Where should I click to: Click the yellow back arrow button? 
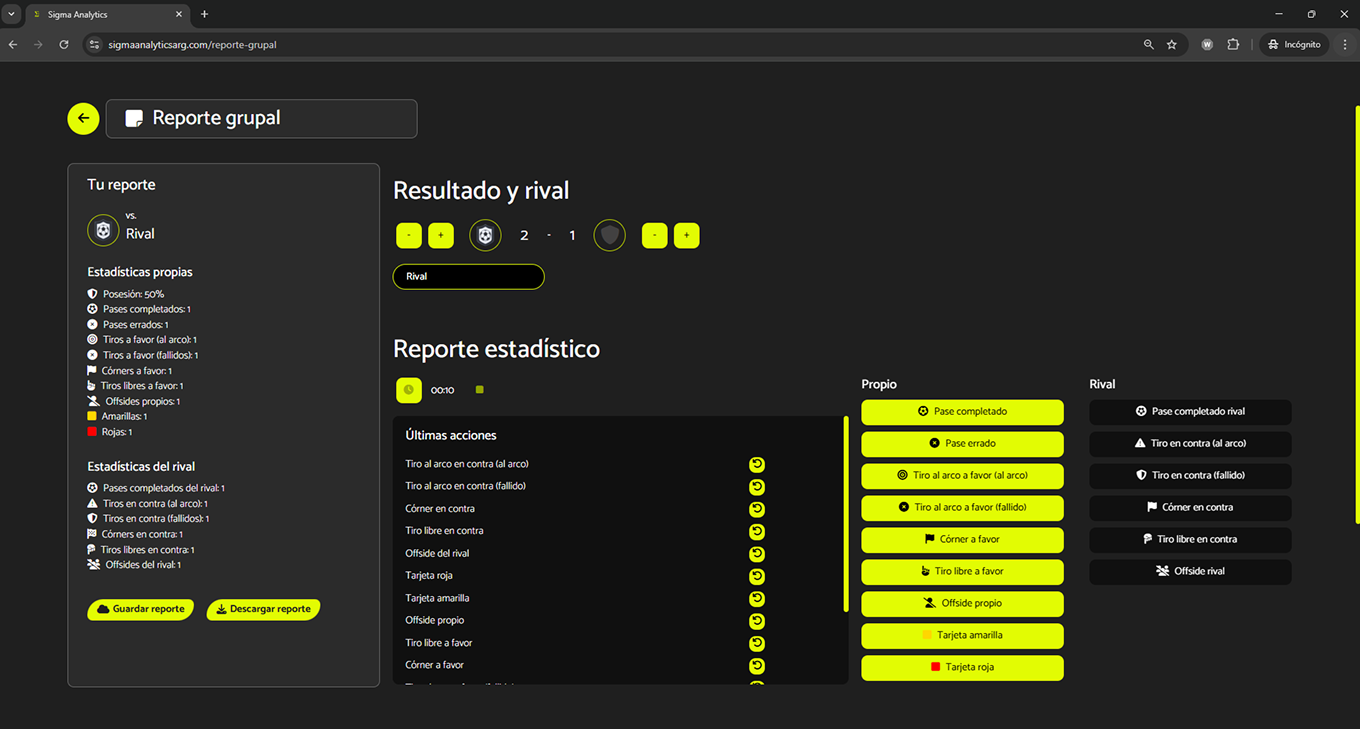(x=83, y=118)
